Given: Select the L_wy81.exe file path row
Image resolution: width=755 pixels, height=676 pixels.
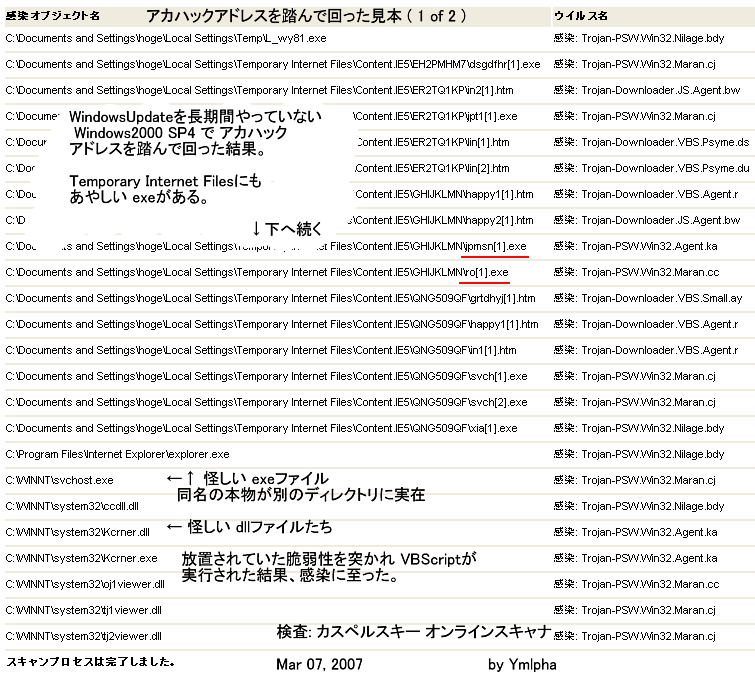Looking at the screenshot, I should (x=166, y=39).
